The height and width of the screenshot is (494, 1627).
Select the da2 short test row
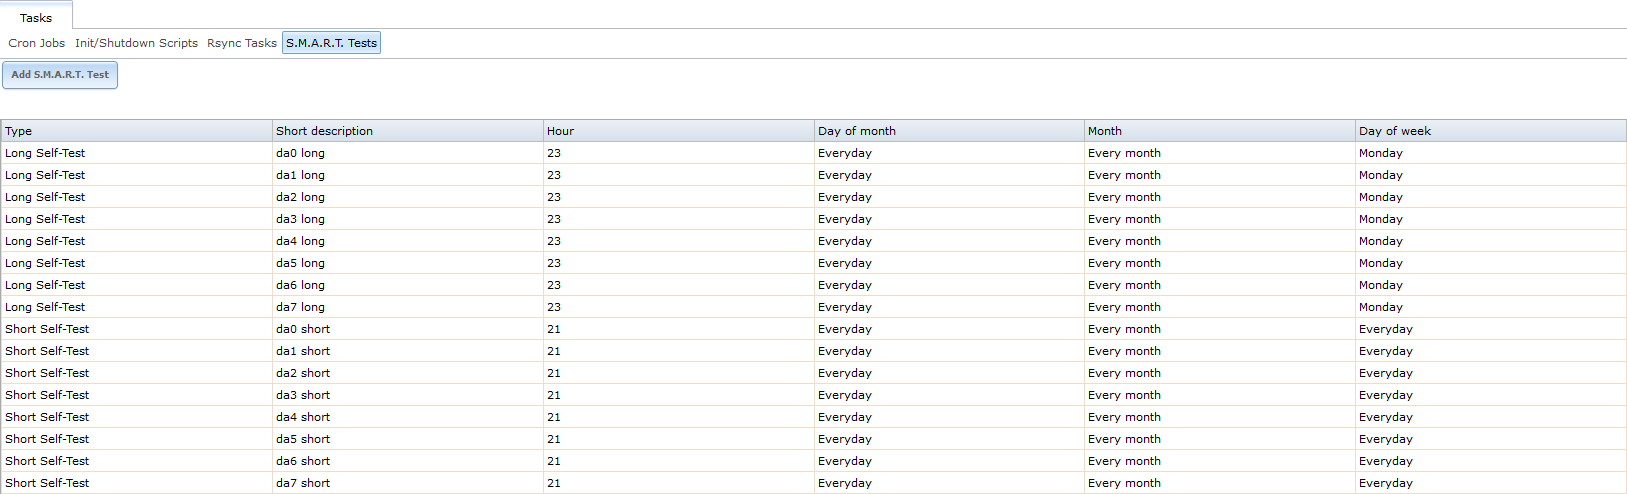click(813, 373)
